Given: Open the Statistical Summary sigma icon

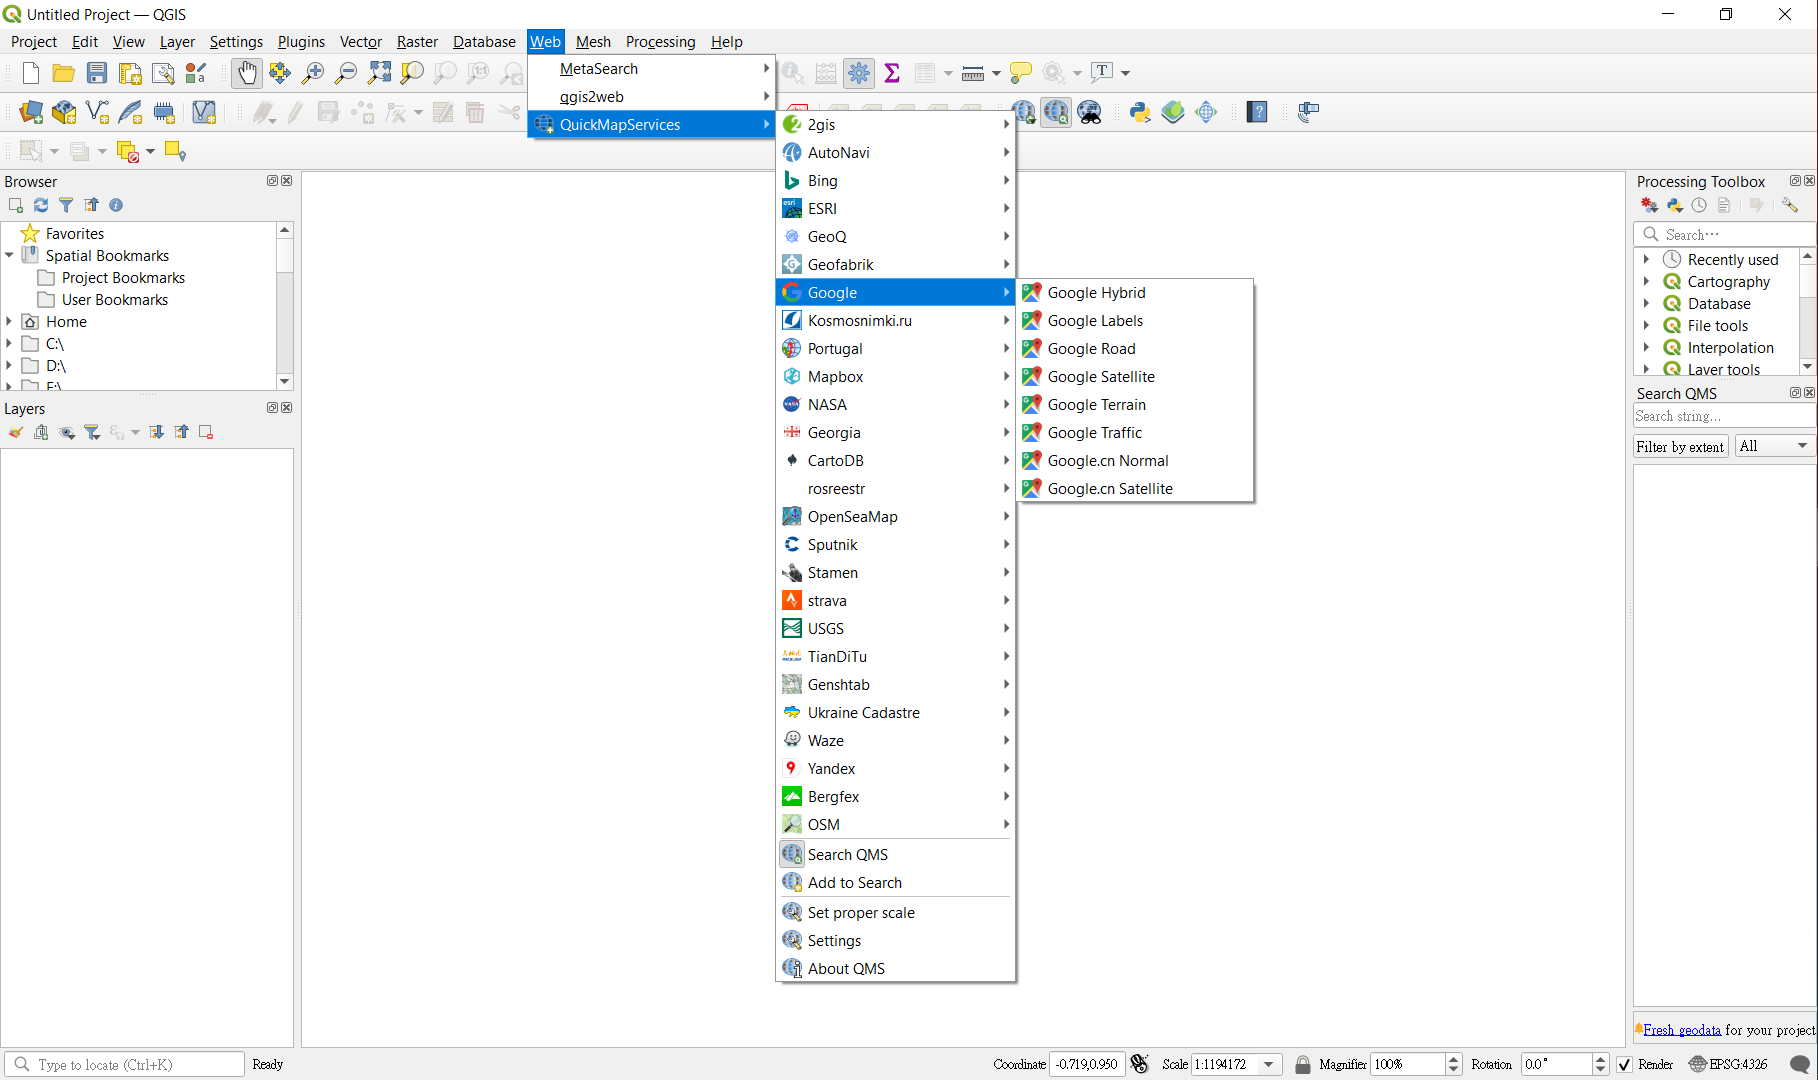Looking at the screenshot, I should (x=892, y=73).
